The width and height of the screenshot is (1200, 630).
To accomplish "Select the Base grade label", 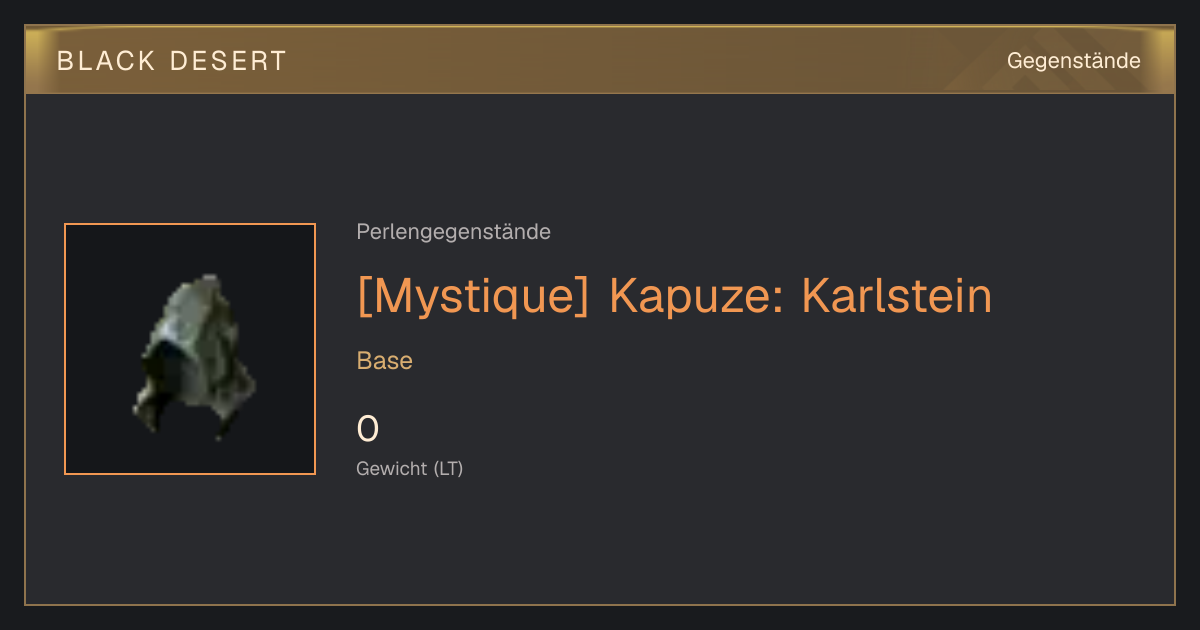I will 385,361.
